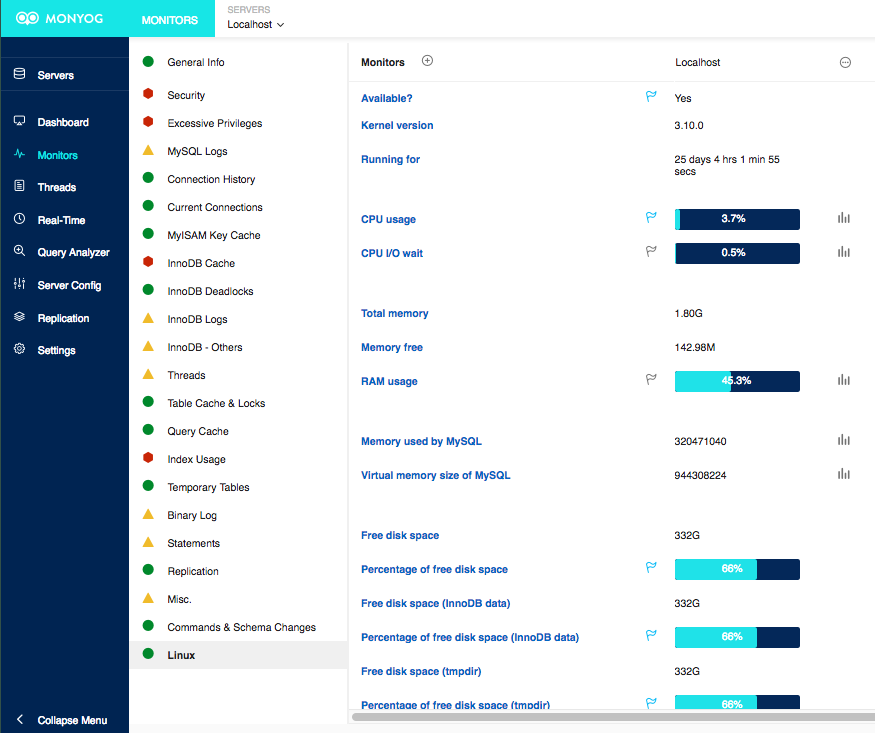Add a monitor with the plus icon
This screenshot has width=875, height=733.
coord(427,61)
